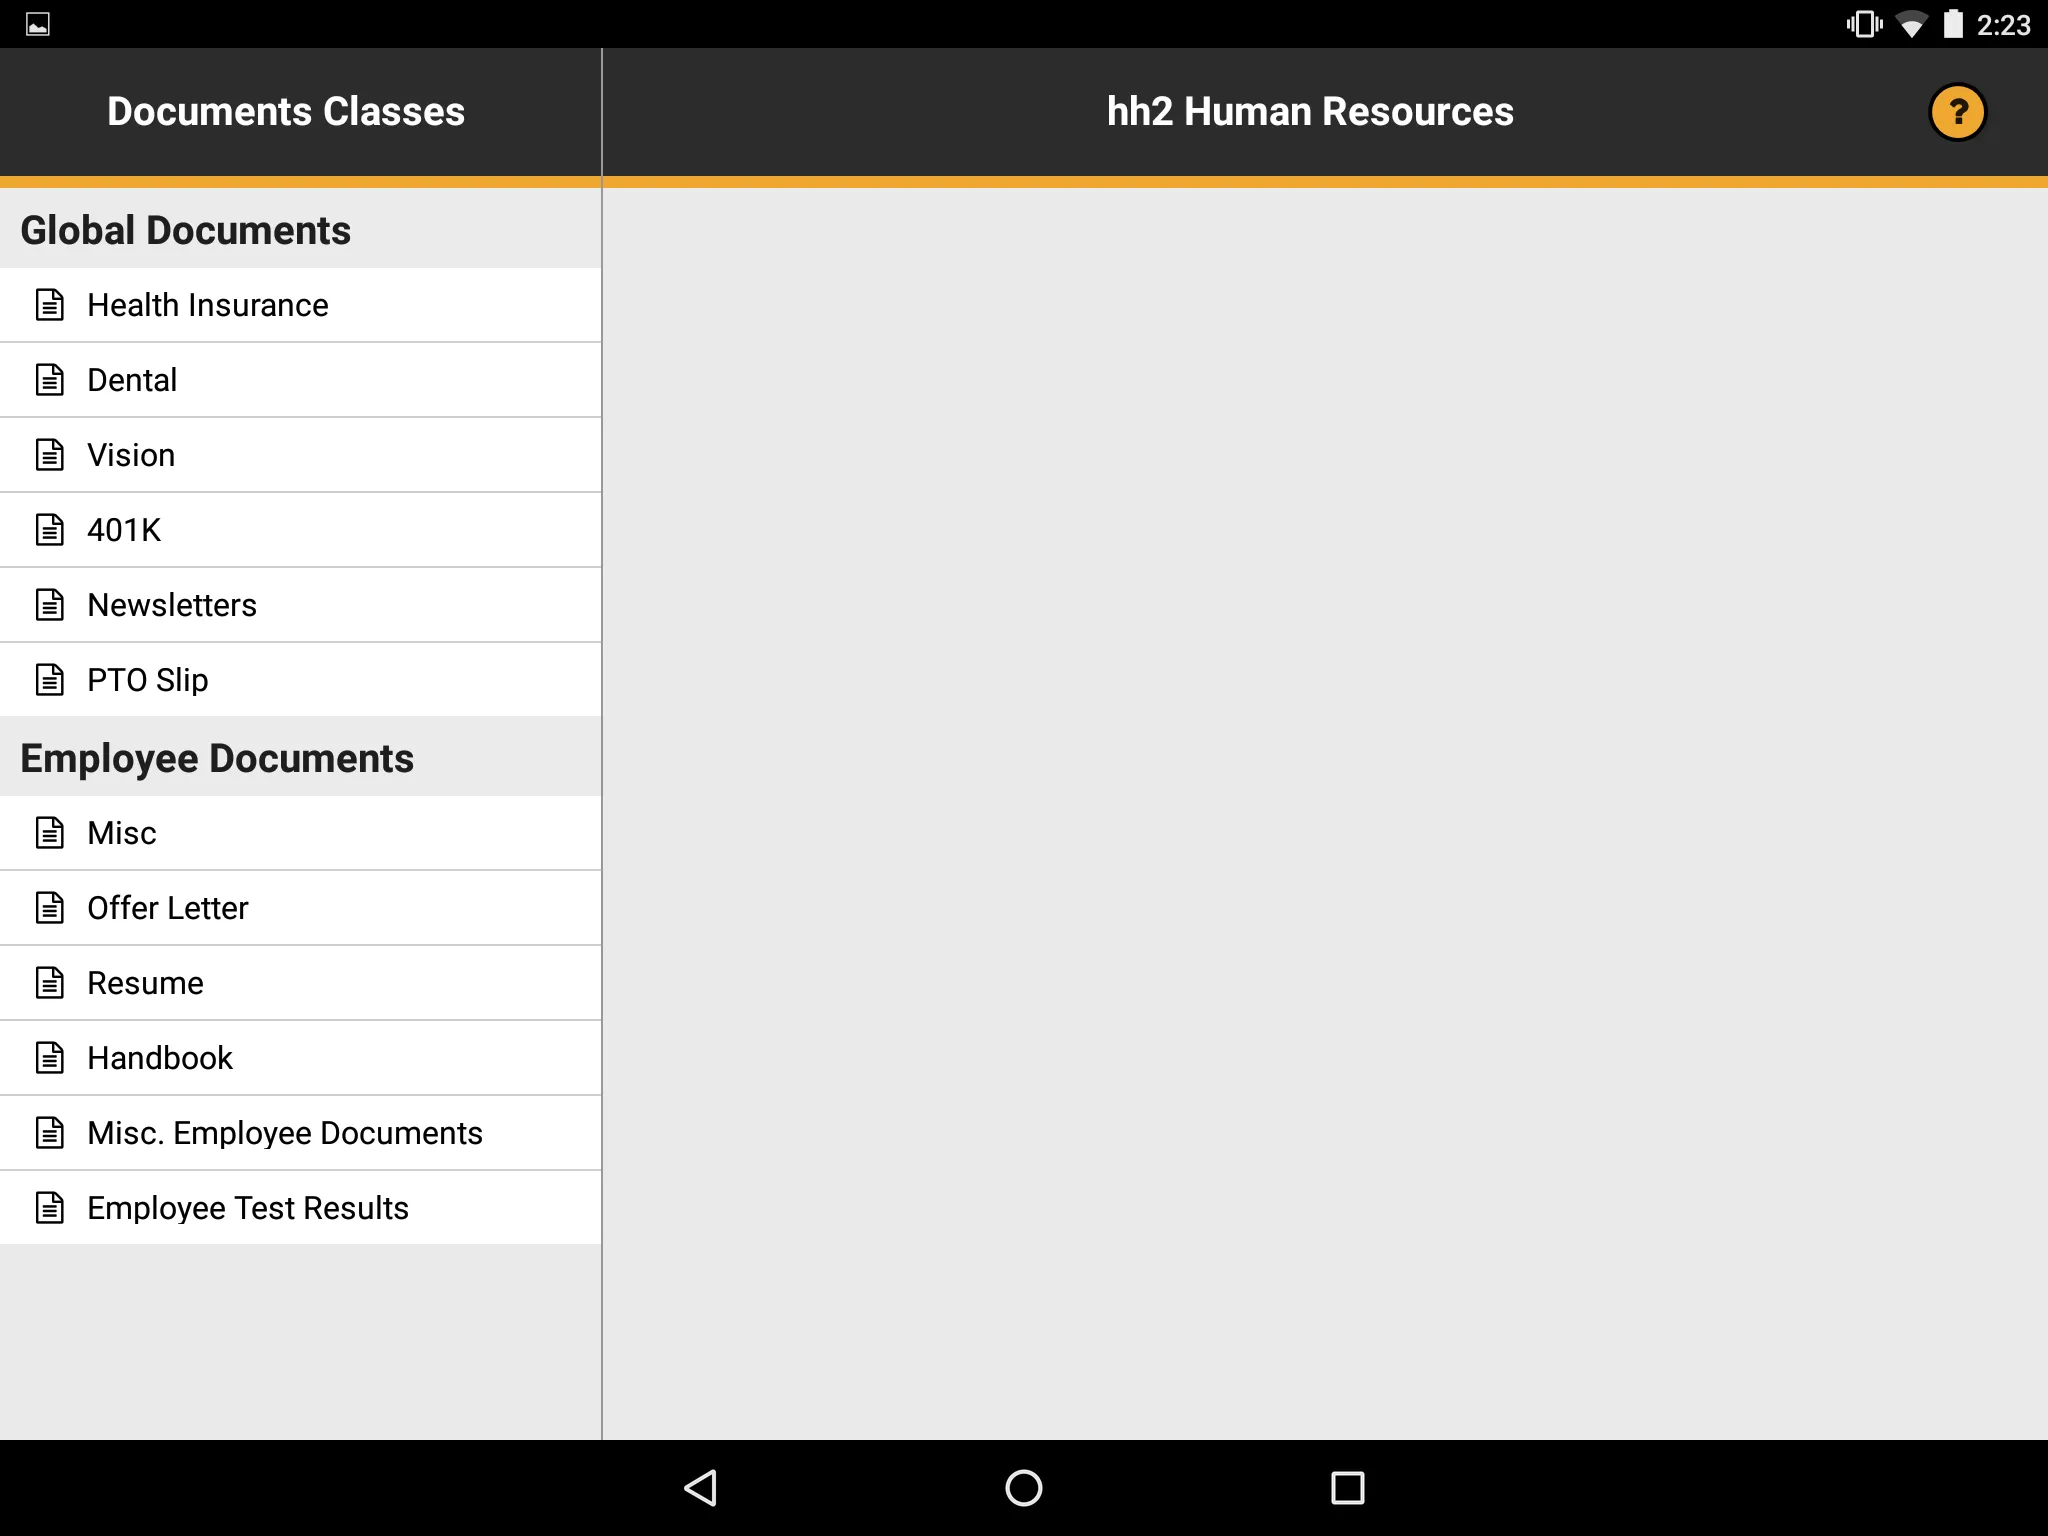Viewport: 2048px width, 1536px height.
Task: Select the Vision document icon
Action: pos(50,453)
